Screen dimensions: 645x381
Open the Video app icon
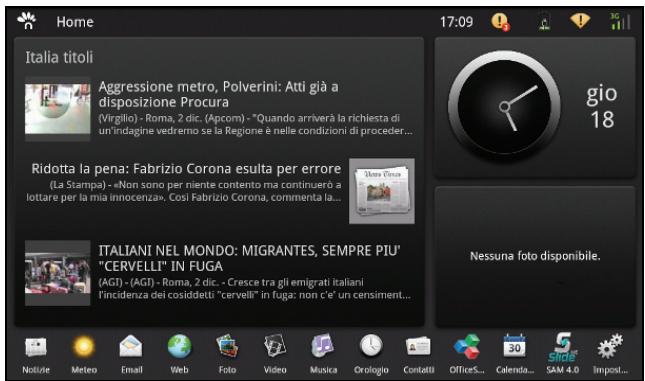click(275, 346)
